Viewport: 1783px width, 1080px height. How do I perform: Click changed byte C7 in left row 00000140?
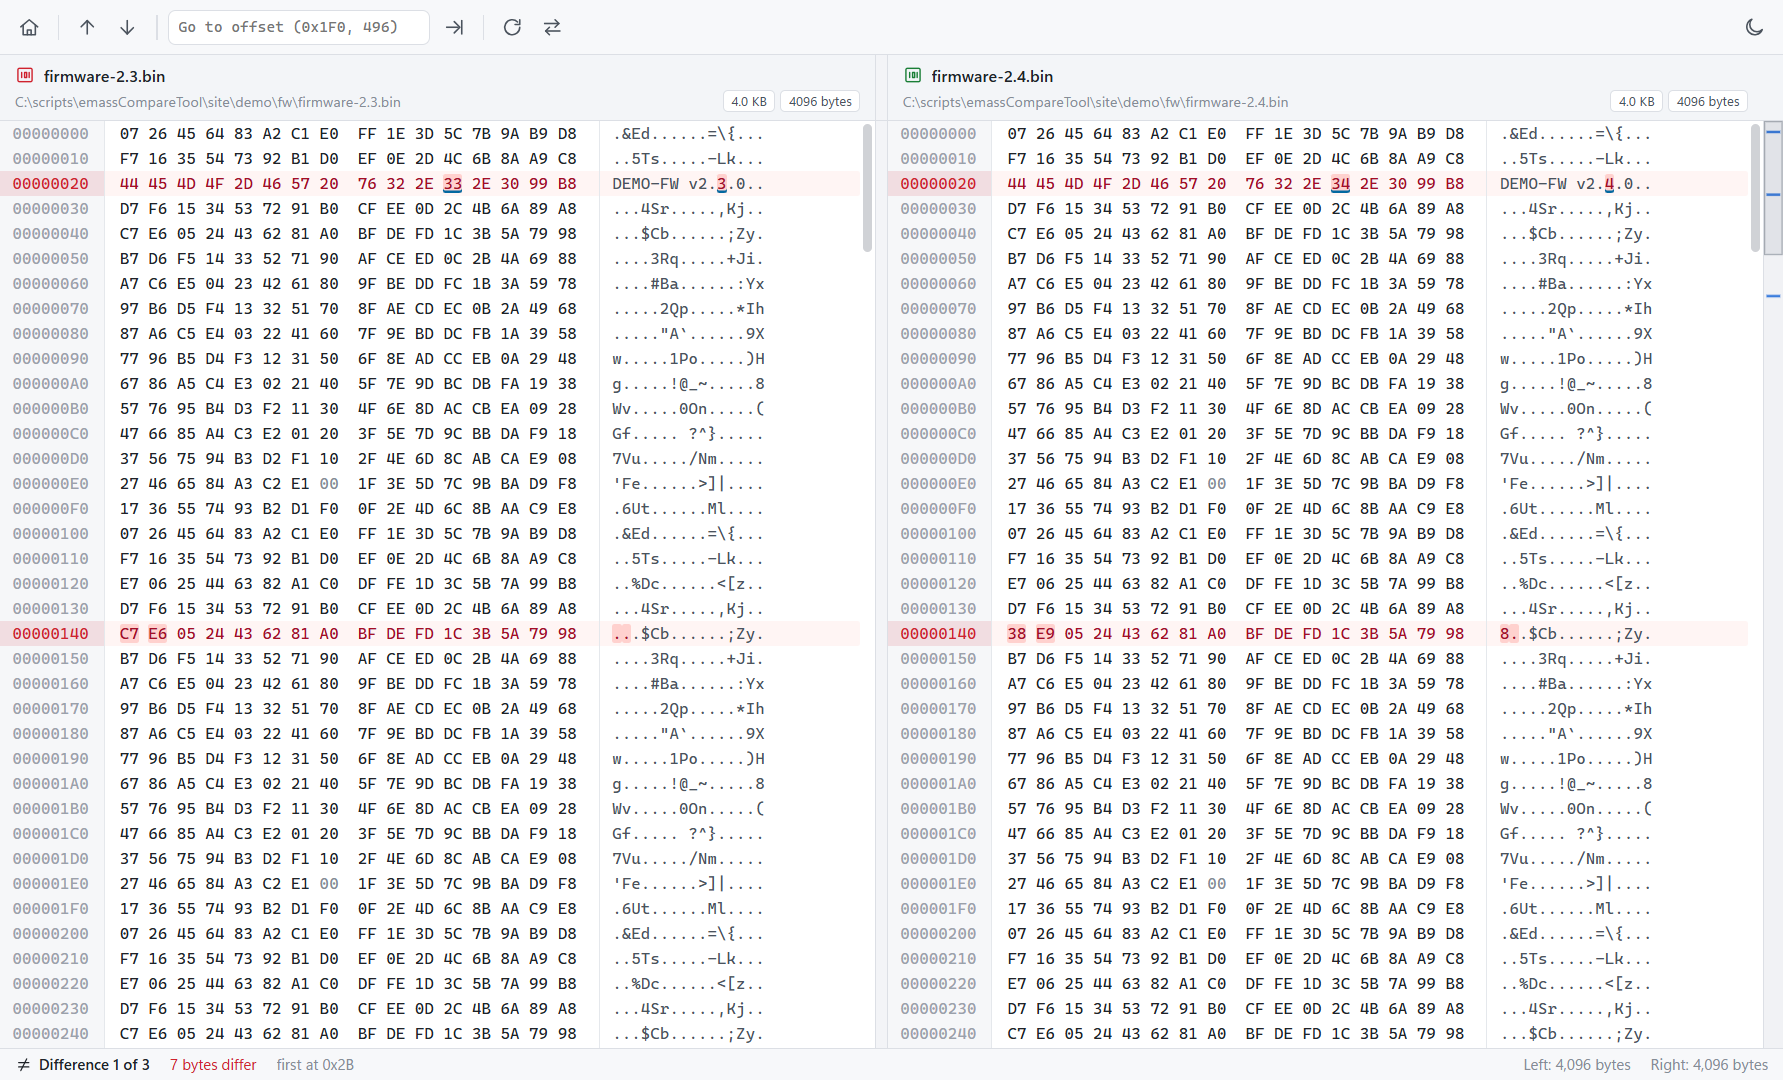129,634
